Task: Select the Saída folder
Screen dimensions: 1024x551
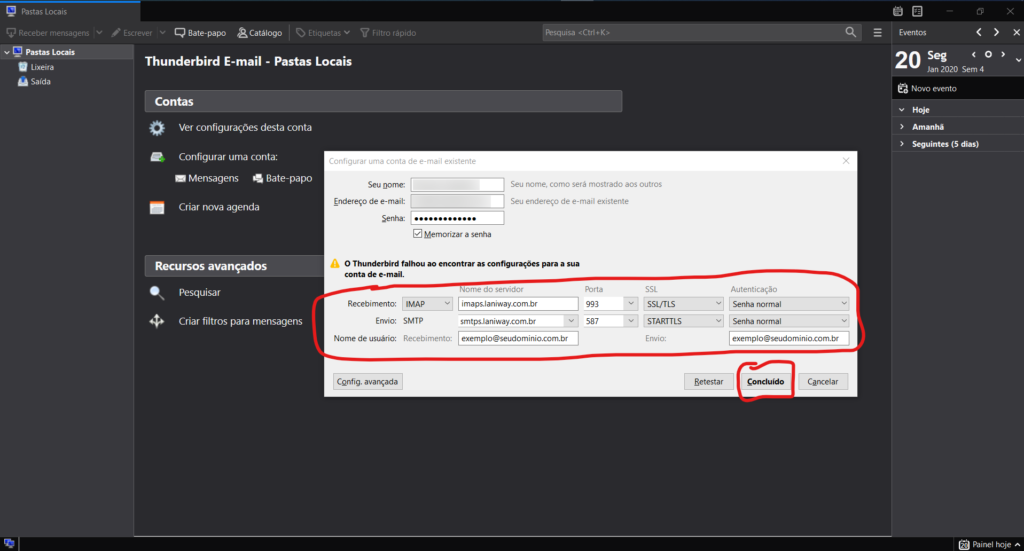Action: [40, 82]
